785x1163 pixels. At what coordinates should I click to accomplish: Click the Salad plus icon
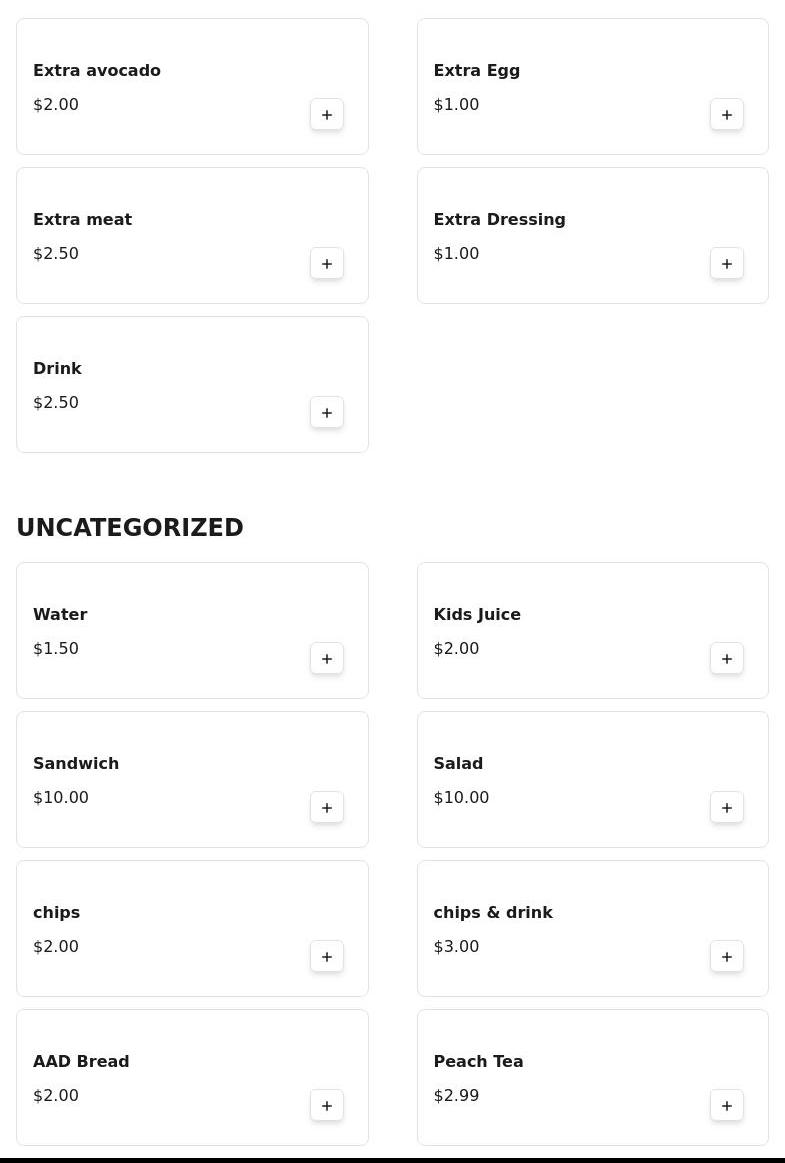coord(727,808)
